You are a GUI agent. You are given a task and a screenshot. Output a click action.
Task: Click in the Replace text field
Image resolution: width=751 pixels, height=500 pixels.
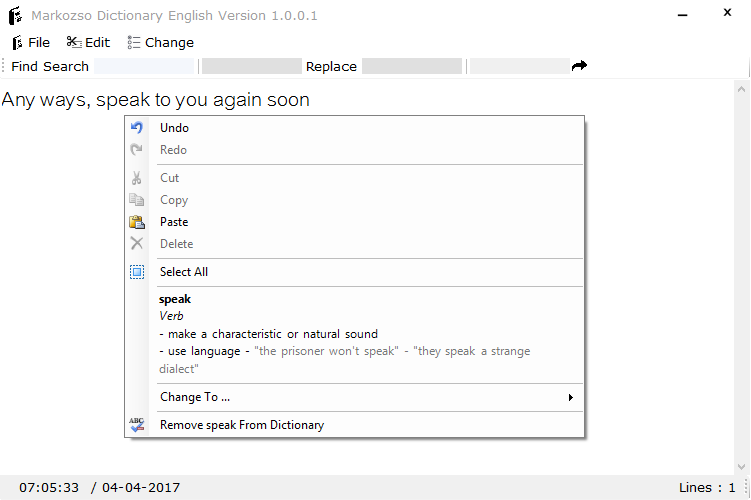point(411,66)
